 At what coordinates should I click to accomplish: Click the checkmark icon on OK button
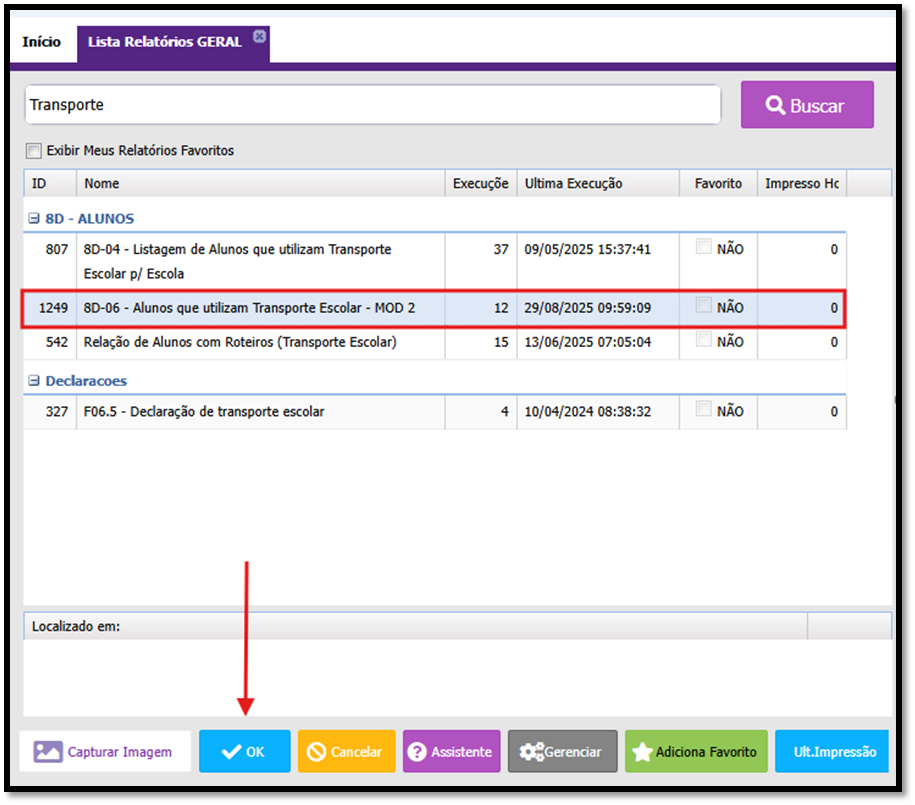click(231, 752)
